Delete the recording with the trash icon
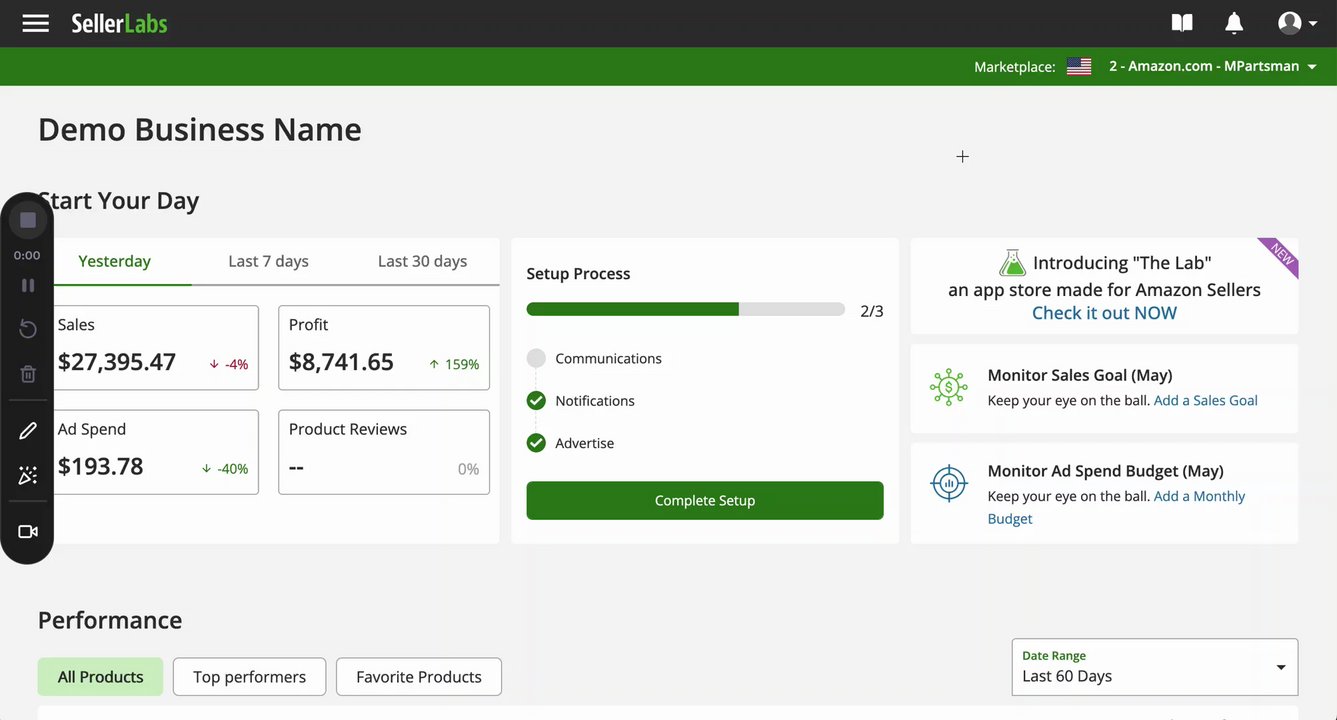Screen dimensions: 1337x720 (28, 374)
